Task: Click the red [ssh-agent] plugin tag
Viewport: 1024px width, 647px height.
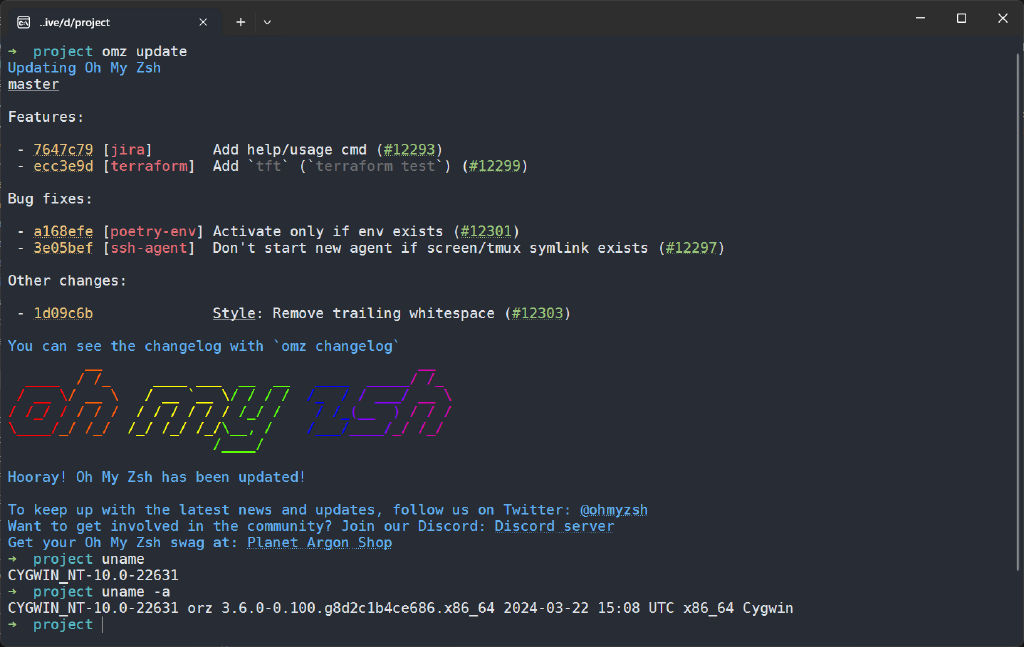Action: [x=149, y=248]
